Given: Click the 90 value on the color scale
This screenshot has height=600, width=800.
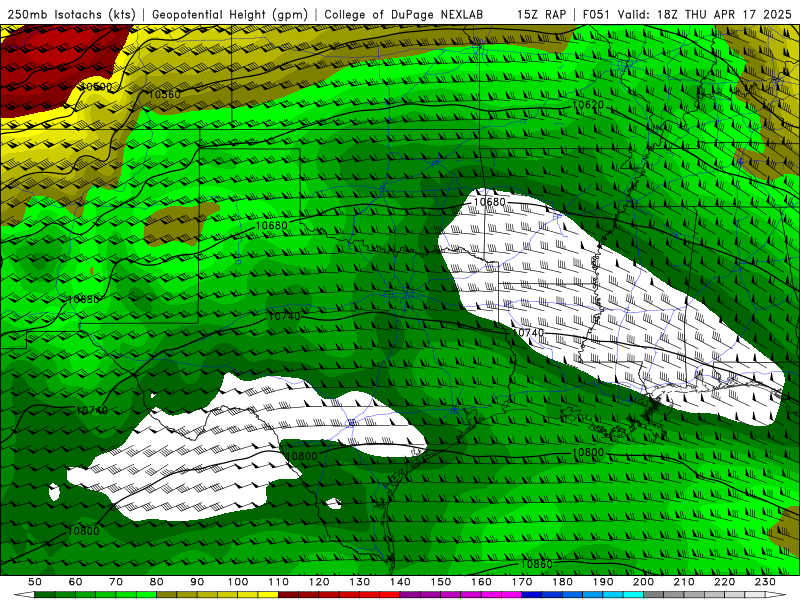Looking at the screenshot, I should coord(197,582).
